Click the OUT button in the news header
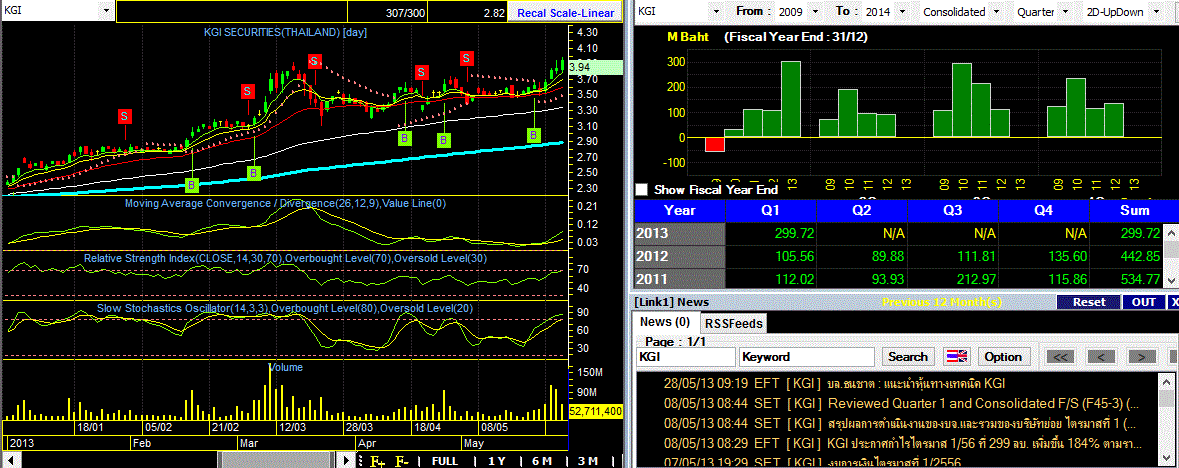This screenshot has height=468, width=1179. point(1143,302)
